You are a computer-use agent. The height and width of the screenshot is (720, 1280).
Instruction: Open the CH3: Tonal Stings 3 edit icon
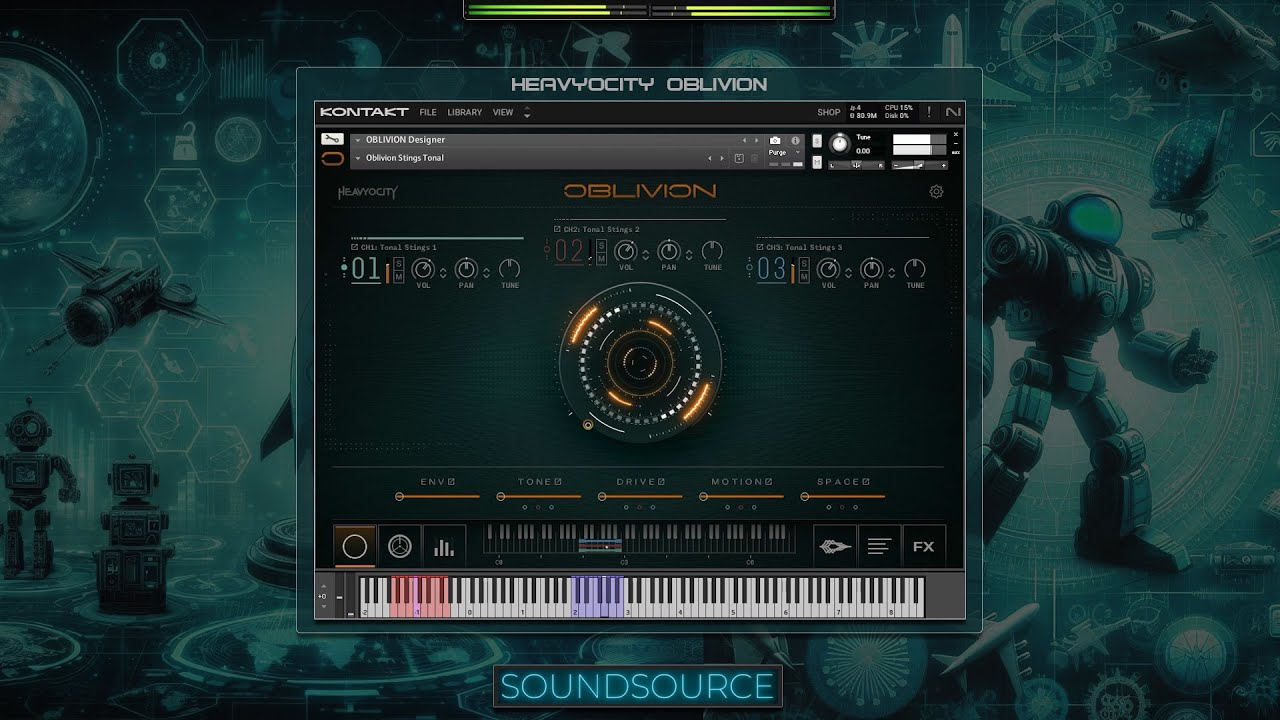point(760,247)
